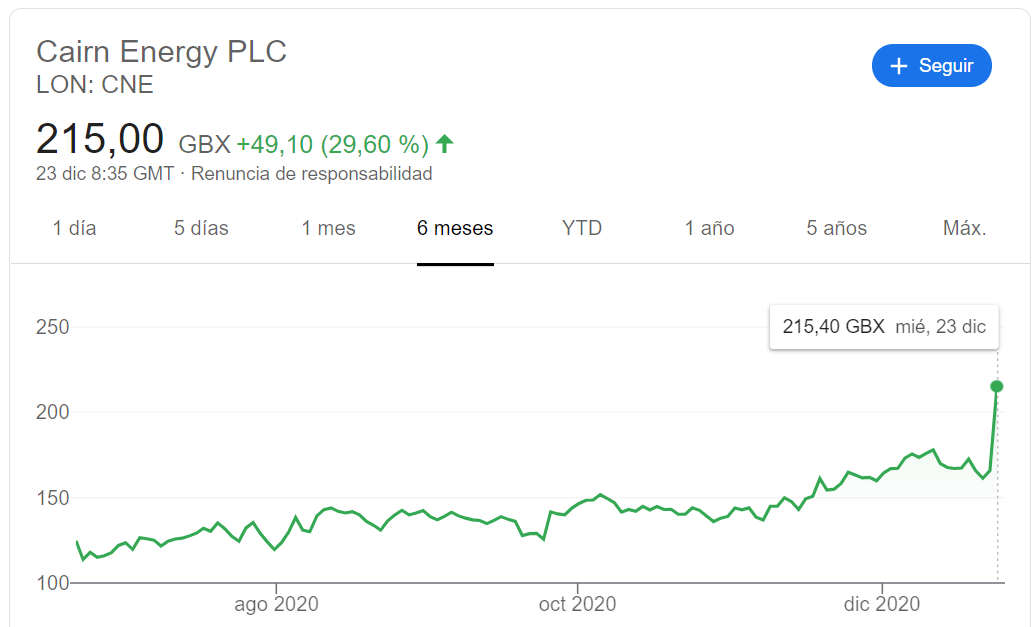Click the green data point on chart
The image size is (1035, 627).
click(996, 386)
